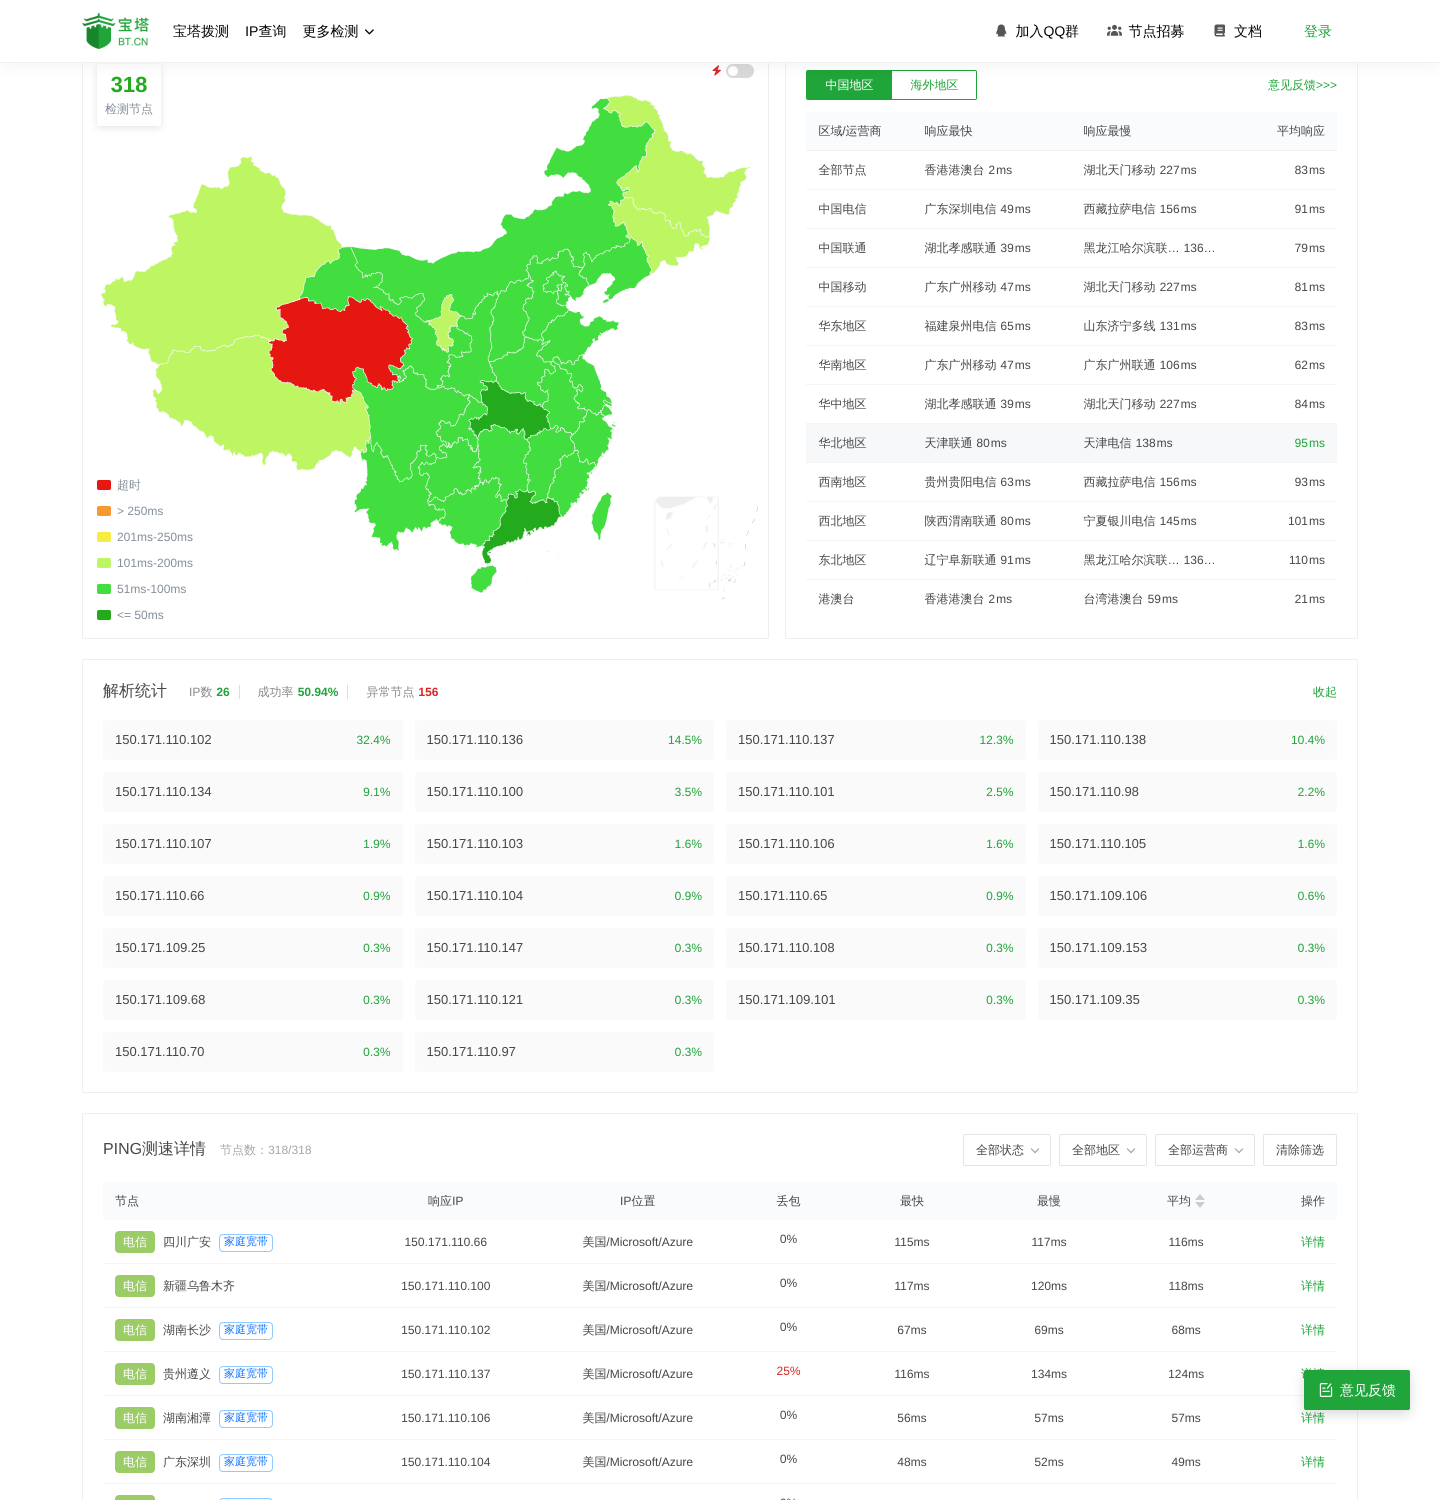Click the yellow 201ms-250ms legend swatch
This screenshot has height=1500, width=1440.
(x=104, y=537)
